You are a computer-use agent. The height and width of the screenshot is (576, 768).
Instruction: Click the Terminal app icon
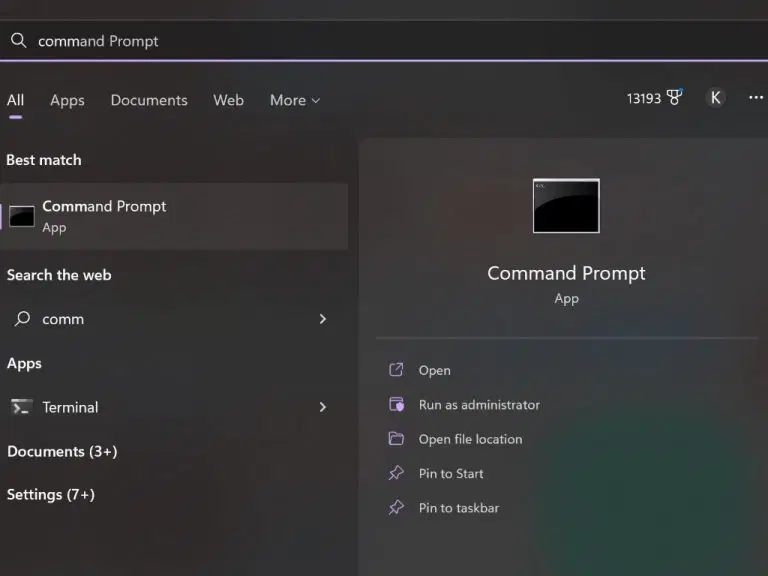point(21,407)
